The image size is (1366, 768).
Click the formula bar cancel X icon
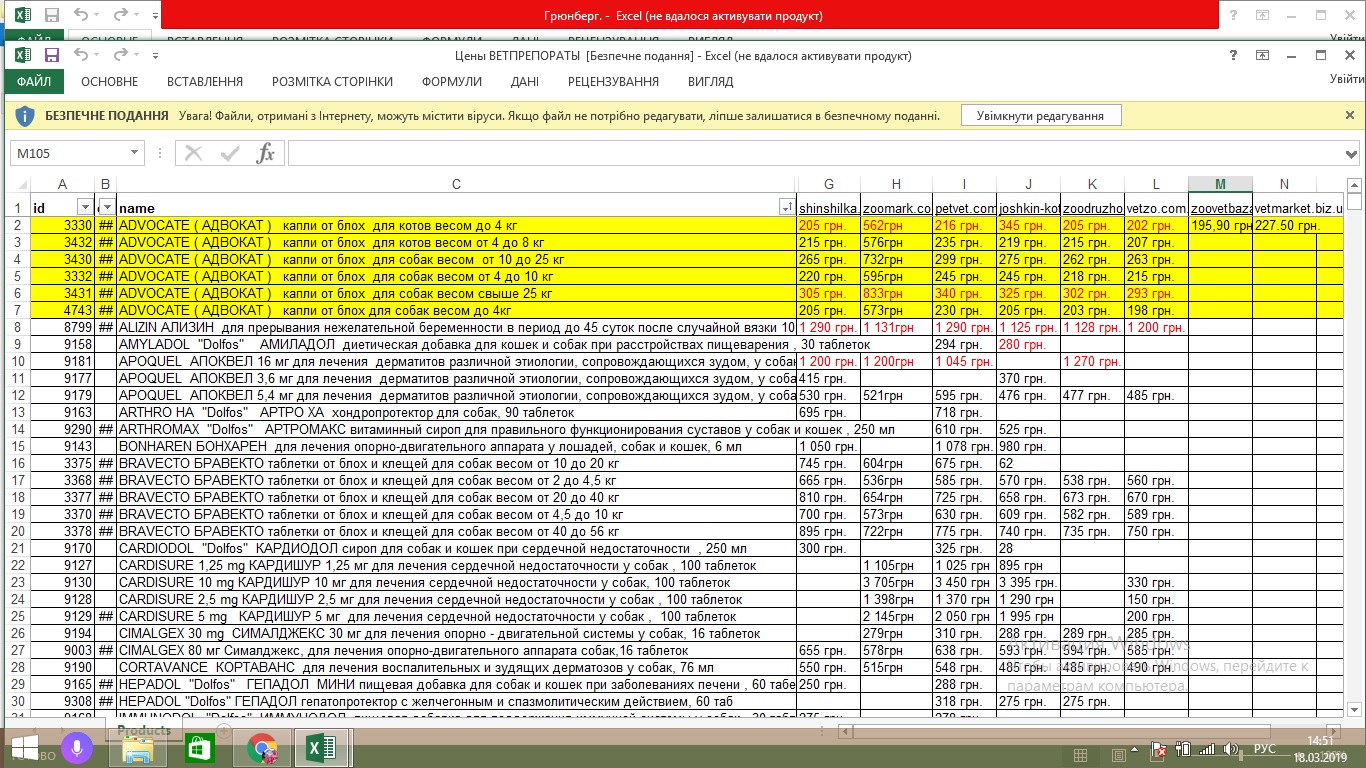[194, 153]
